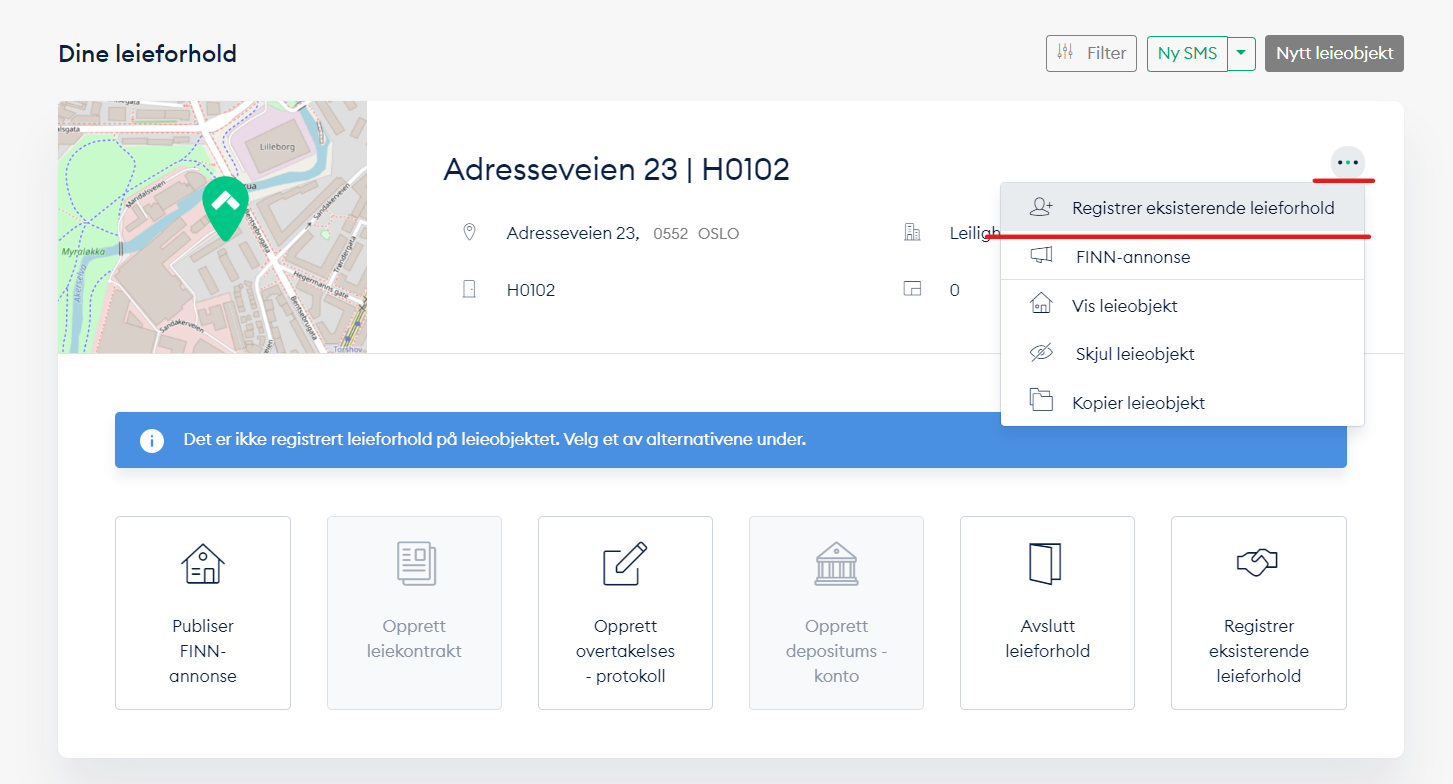Image resolution: width=1453 pixels, height=784 pixels.
Task: Expand the Ny SMS dropdown arrow
Action: [x=1241, y=54]
